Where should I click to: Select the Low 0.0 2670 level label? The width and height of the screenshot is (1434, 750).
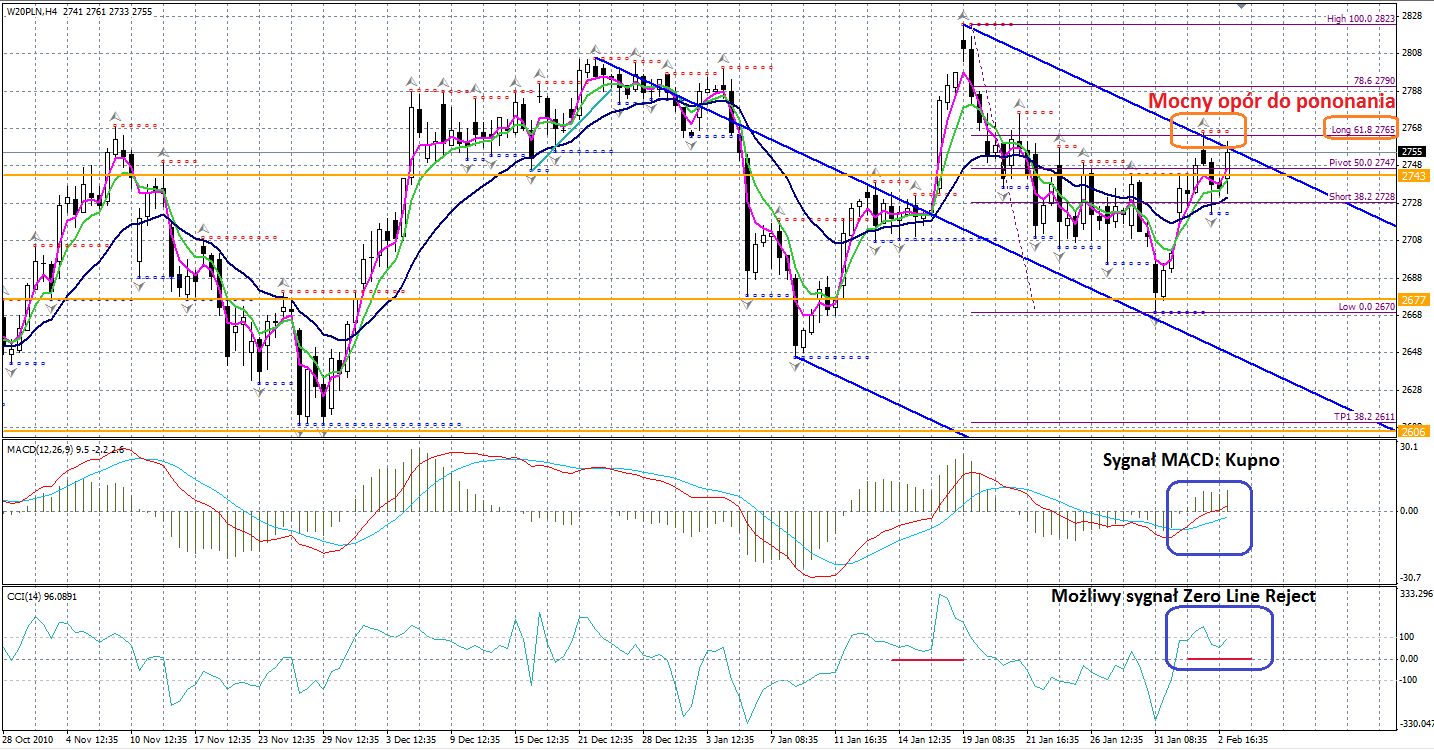pos(1367,306)
